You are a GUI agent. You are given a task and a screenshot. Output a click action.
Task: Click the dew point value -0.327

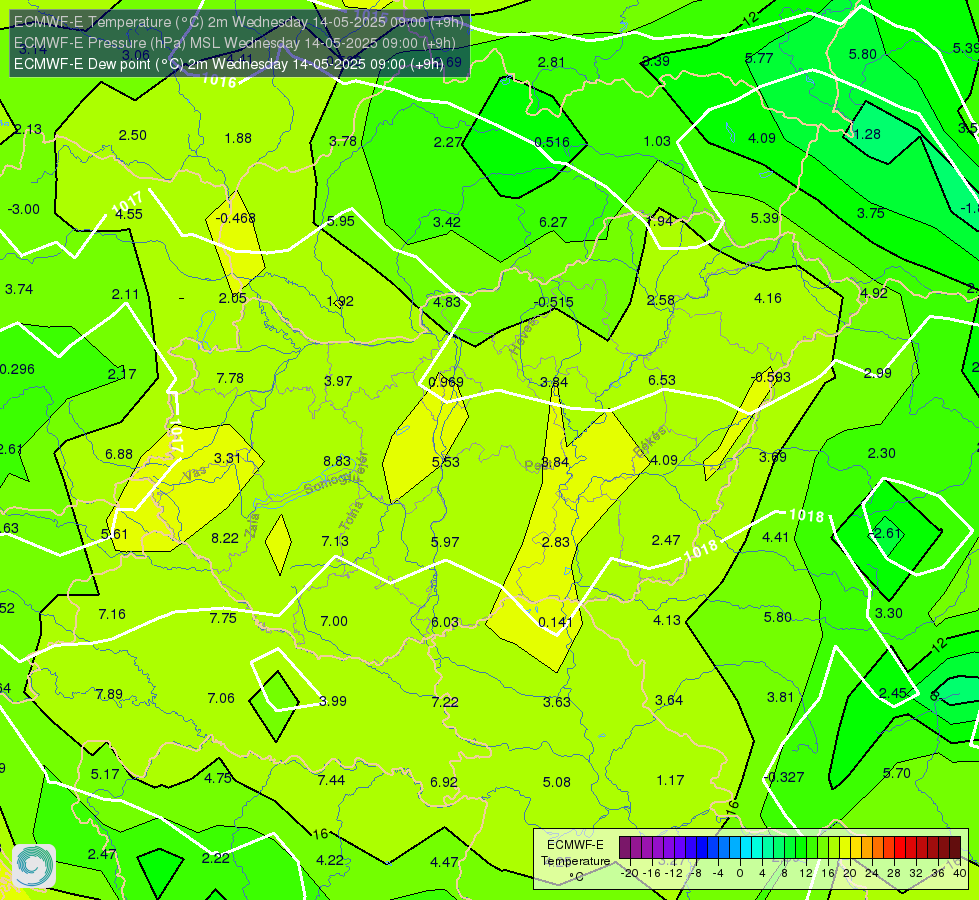pyautogui.click(x=784, y=778)
